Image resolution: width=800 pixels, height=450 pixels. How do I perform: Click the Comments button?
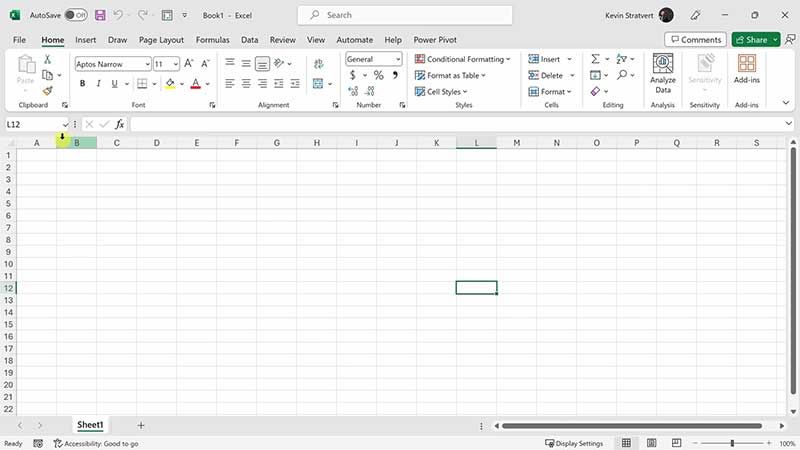pos(695,39)
